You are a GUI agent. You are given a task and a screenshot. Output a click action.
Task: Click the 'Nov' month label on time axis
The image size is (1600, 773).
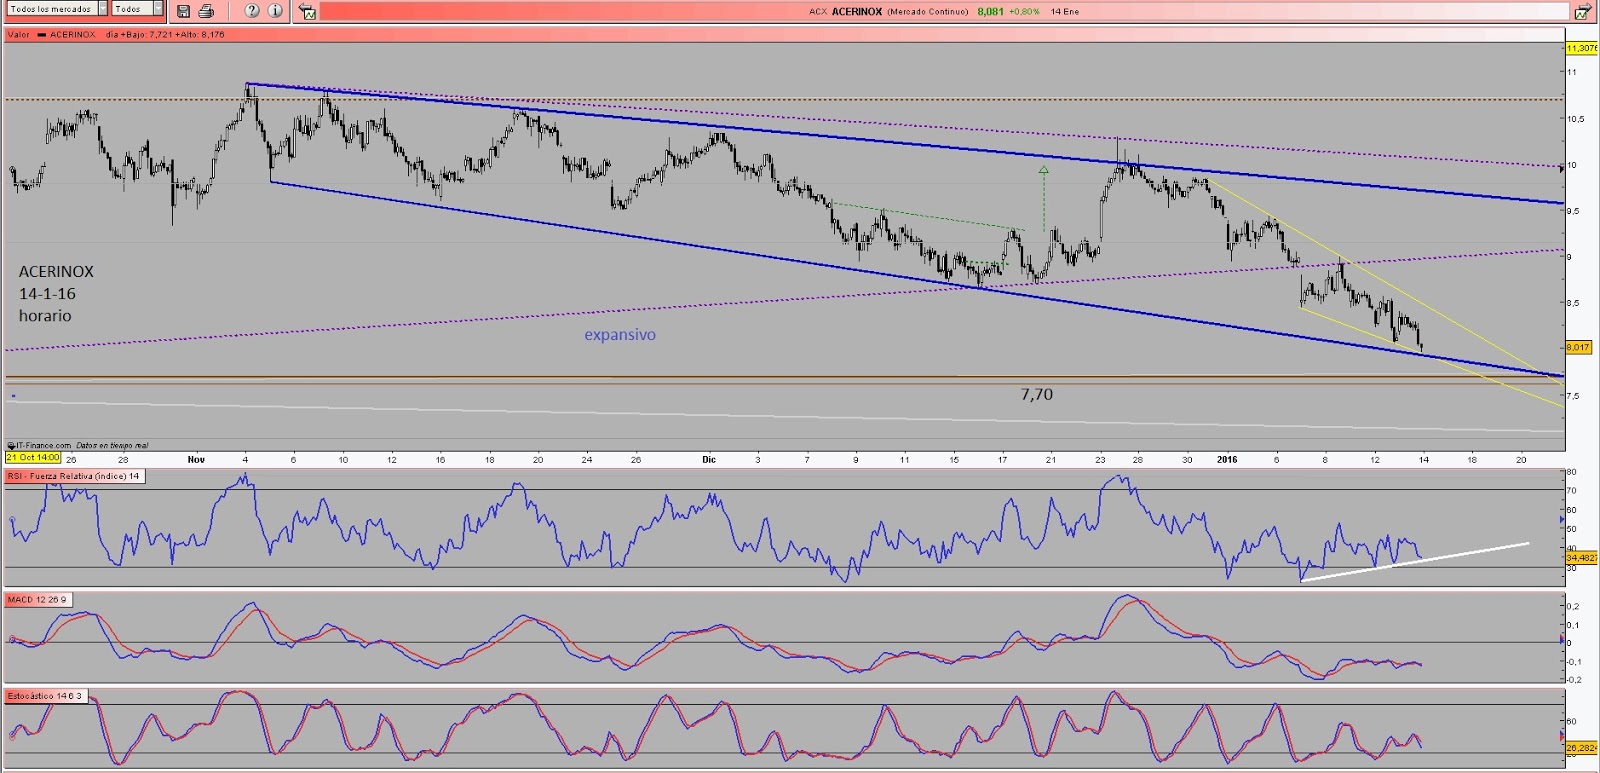pos(196,460)
